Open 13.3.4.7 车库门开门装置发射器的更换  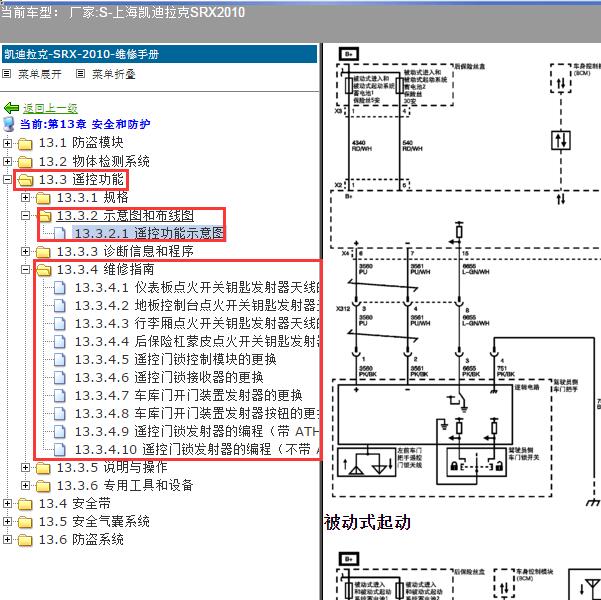point(189,396)
